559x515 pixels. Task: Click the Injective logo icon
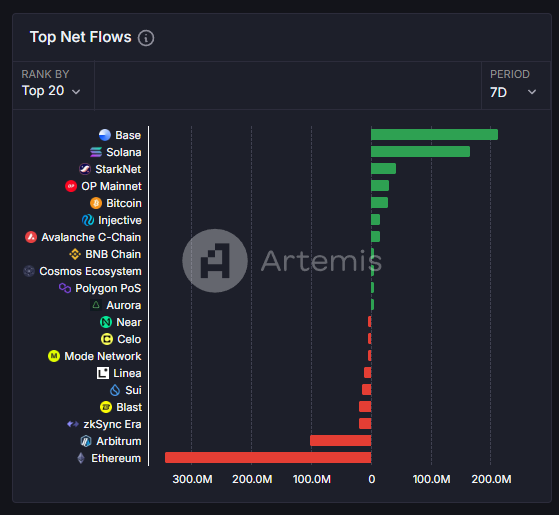click(88, 220)
